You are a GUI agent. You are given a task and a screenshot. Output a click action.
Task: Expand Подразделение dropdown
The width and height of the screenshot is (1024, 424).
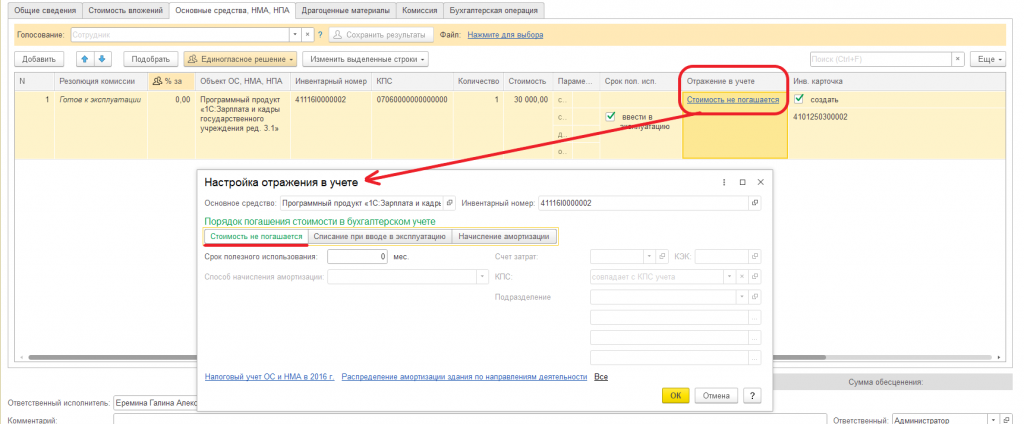[x=742, y=297]
